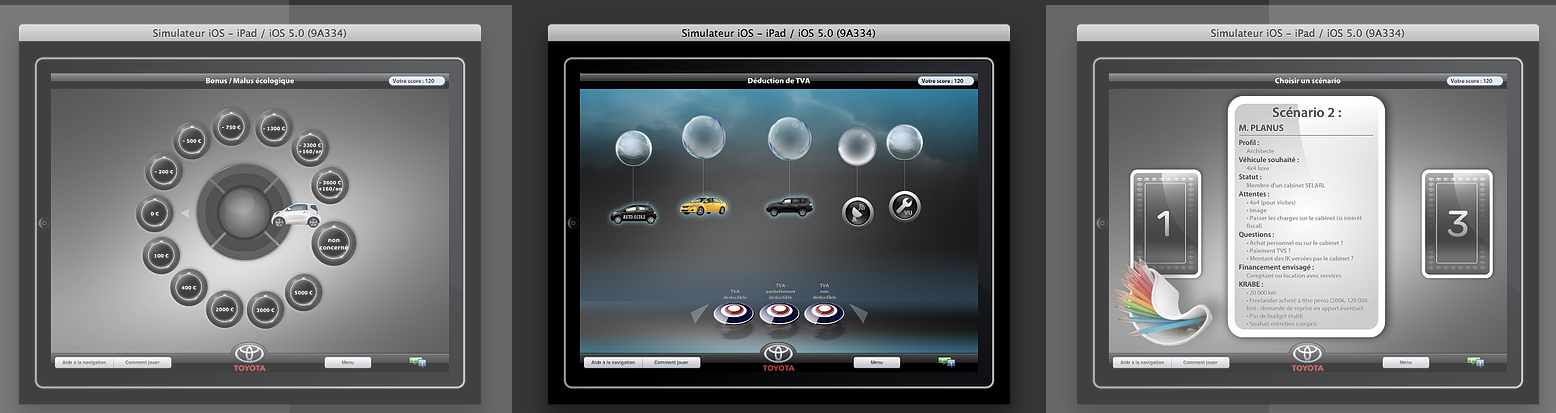Click 'Aide à la navigation' in Scénario window
Image resolution: width=1556 pixels, height=413 pixels.
coord(1141,363)
